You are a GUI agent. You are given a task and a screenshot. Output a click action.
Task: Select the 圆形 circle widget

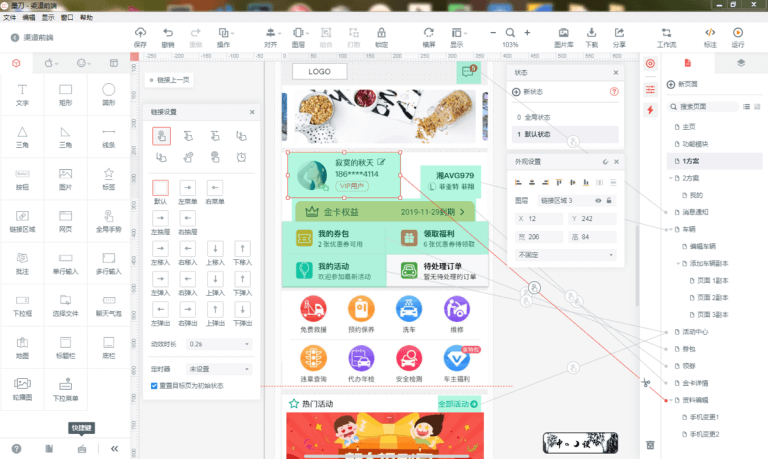point(109,95)
